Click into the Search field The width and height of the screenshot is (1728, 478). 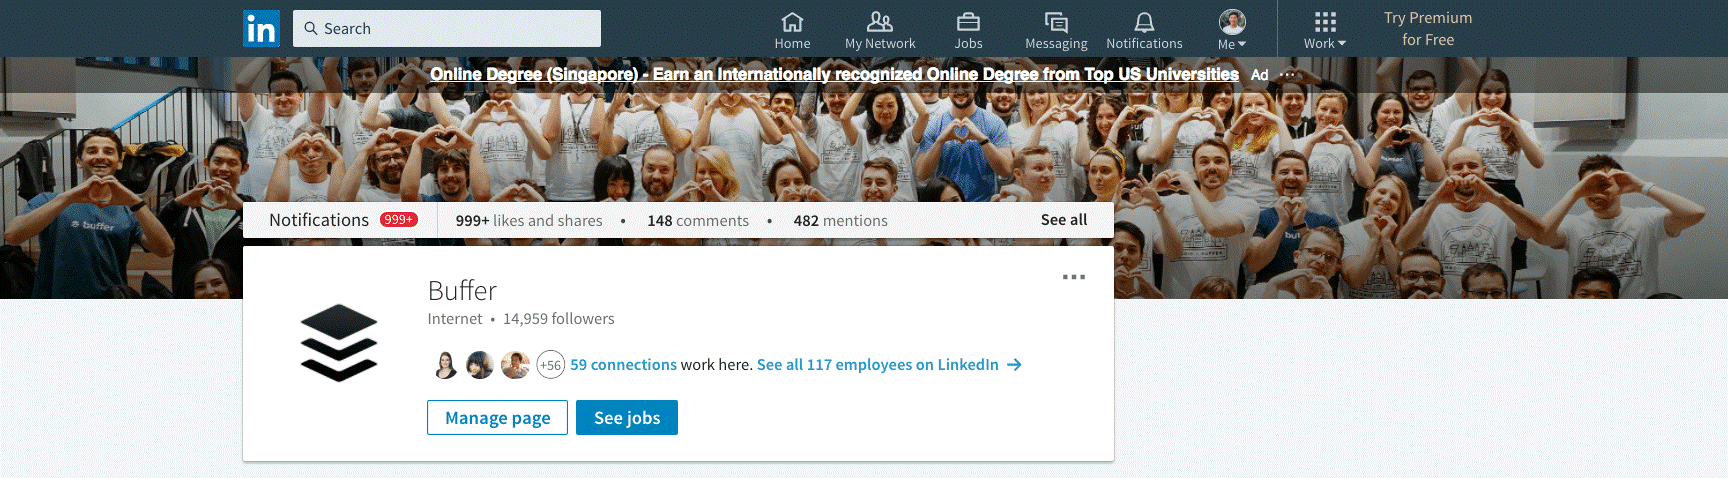[x=447, y=29]
